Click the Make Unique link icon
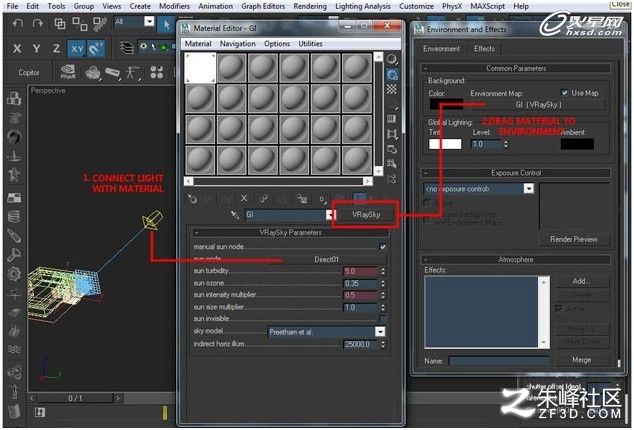 pyautogui.click(x=263, y=199)
